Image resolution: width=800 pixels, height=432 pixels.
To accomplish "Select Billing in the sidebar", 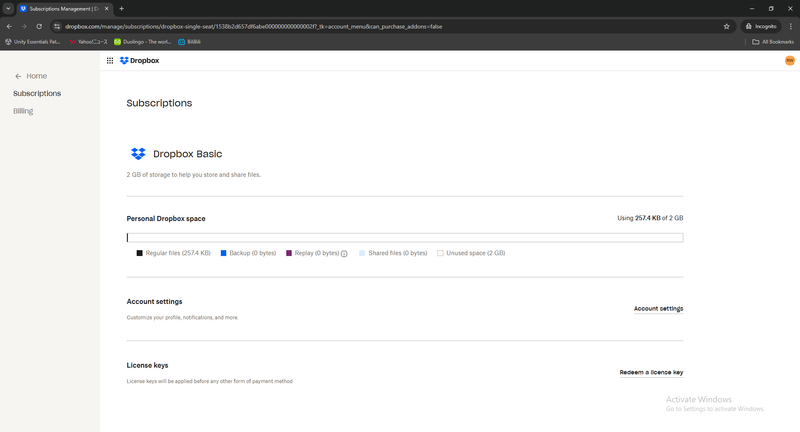I will coord(23,111).
